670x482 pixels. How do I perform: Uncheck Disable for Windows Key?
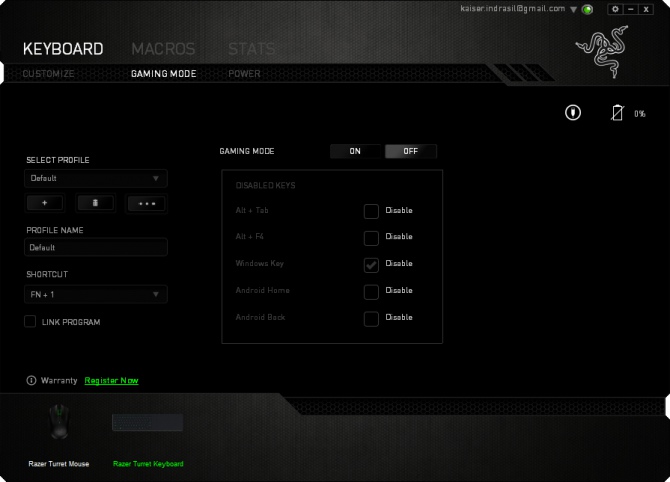[371, 265]
